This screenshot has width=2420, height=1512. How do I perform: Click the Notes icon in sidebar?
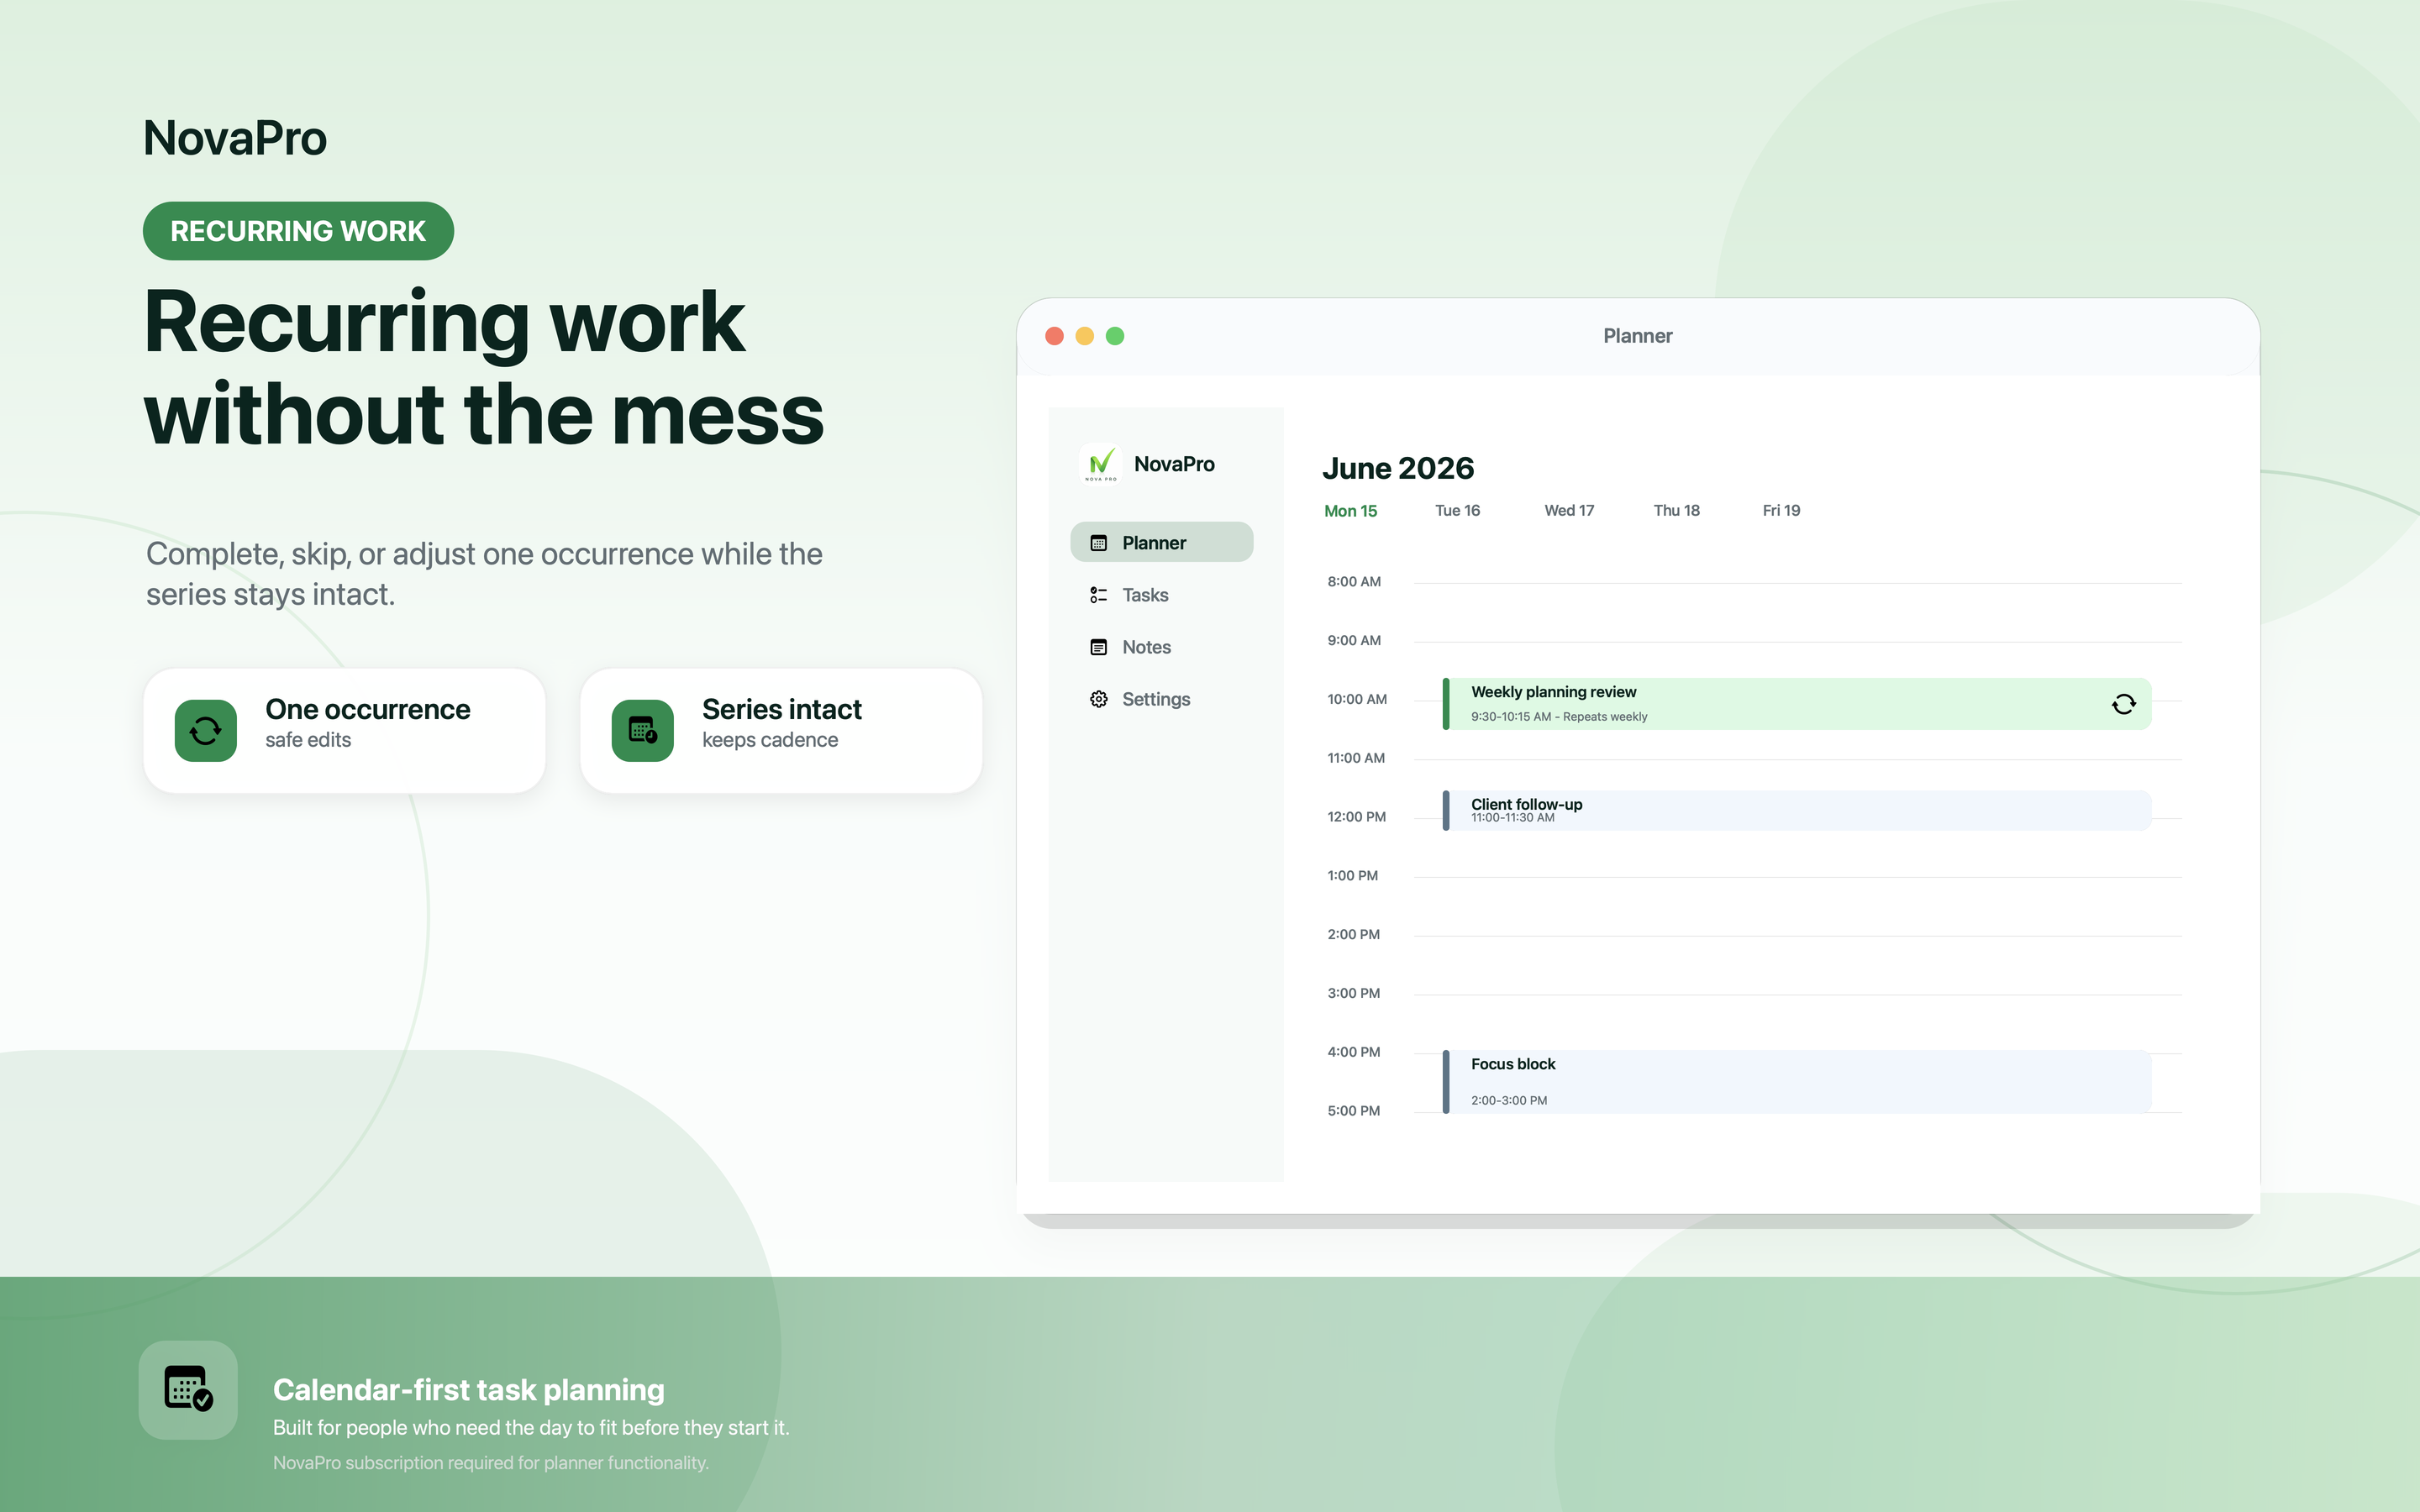click(1098, 647)
